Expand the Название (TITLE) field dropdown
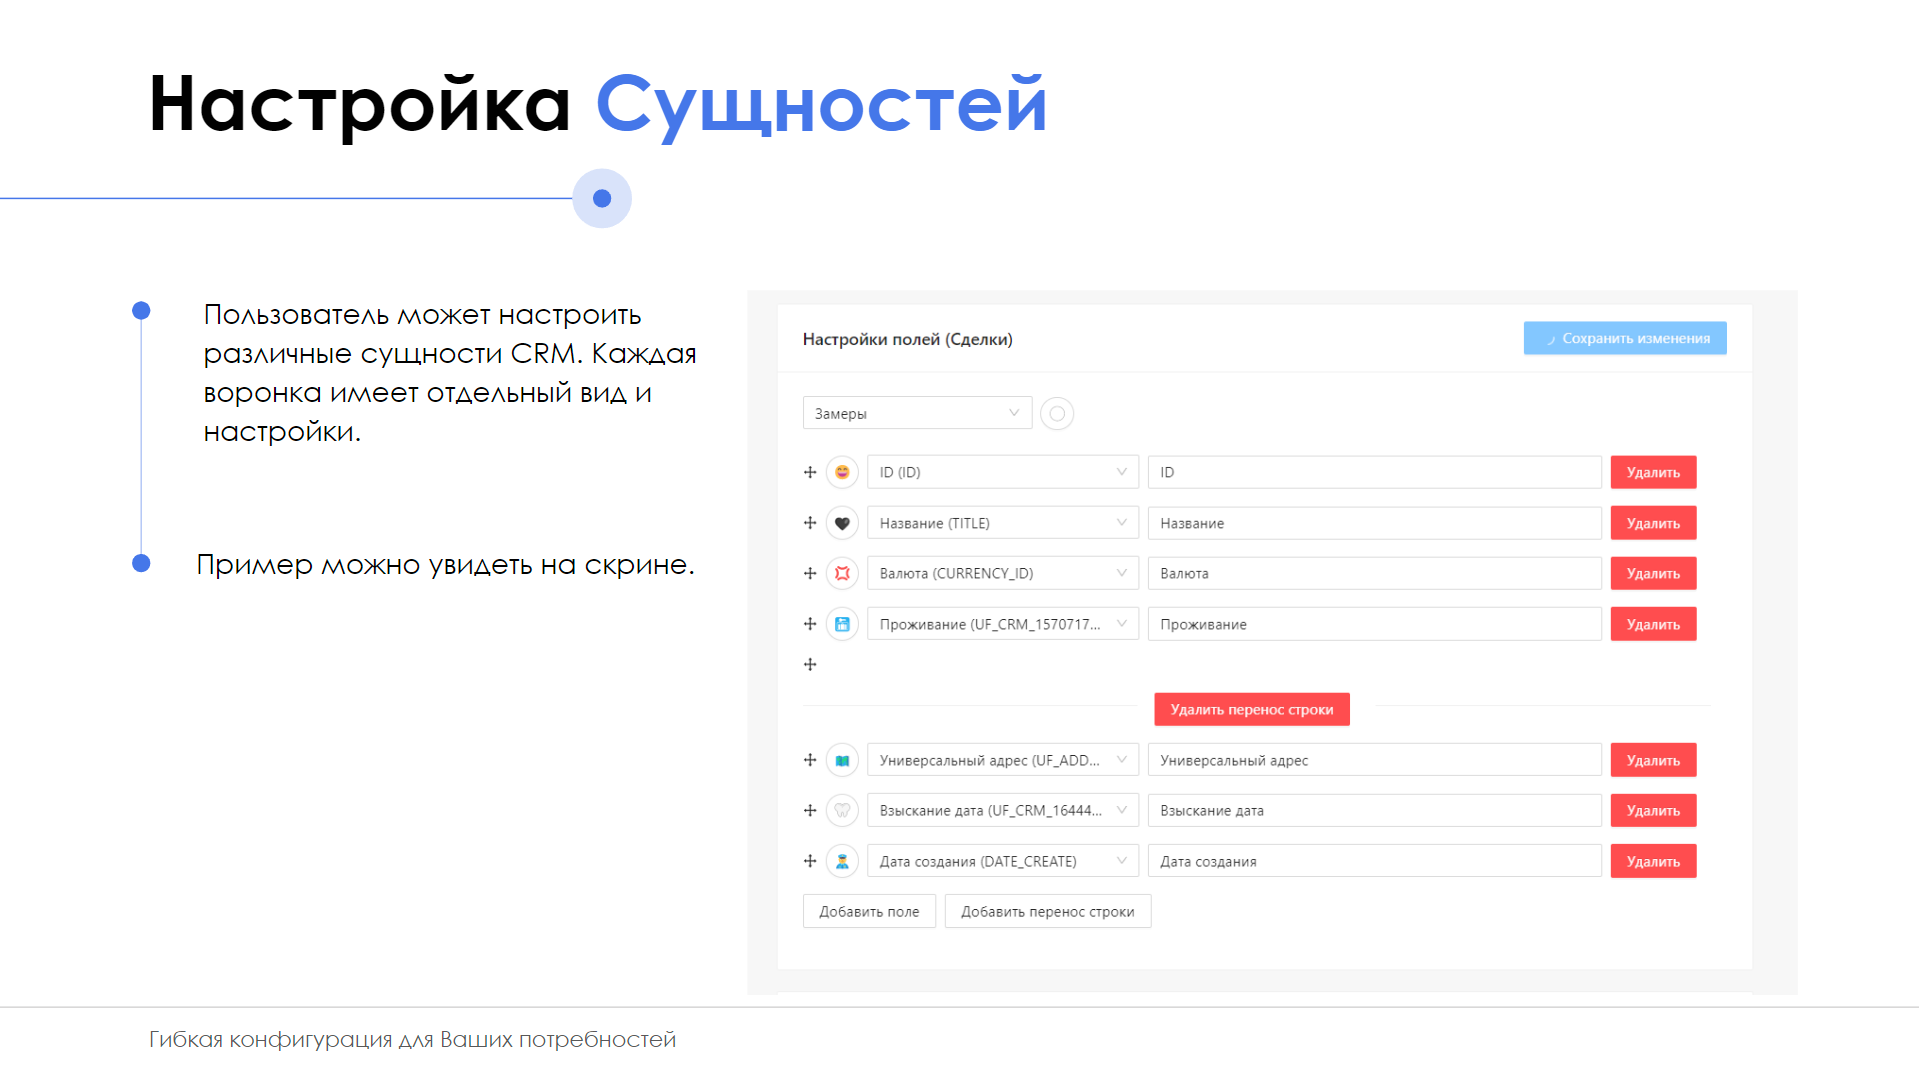Image resolution: width=1919 pixels, height=1079 pixels. 1002,523
